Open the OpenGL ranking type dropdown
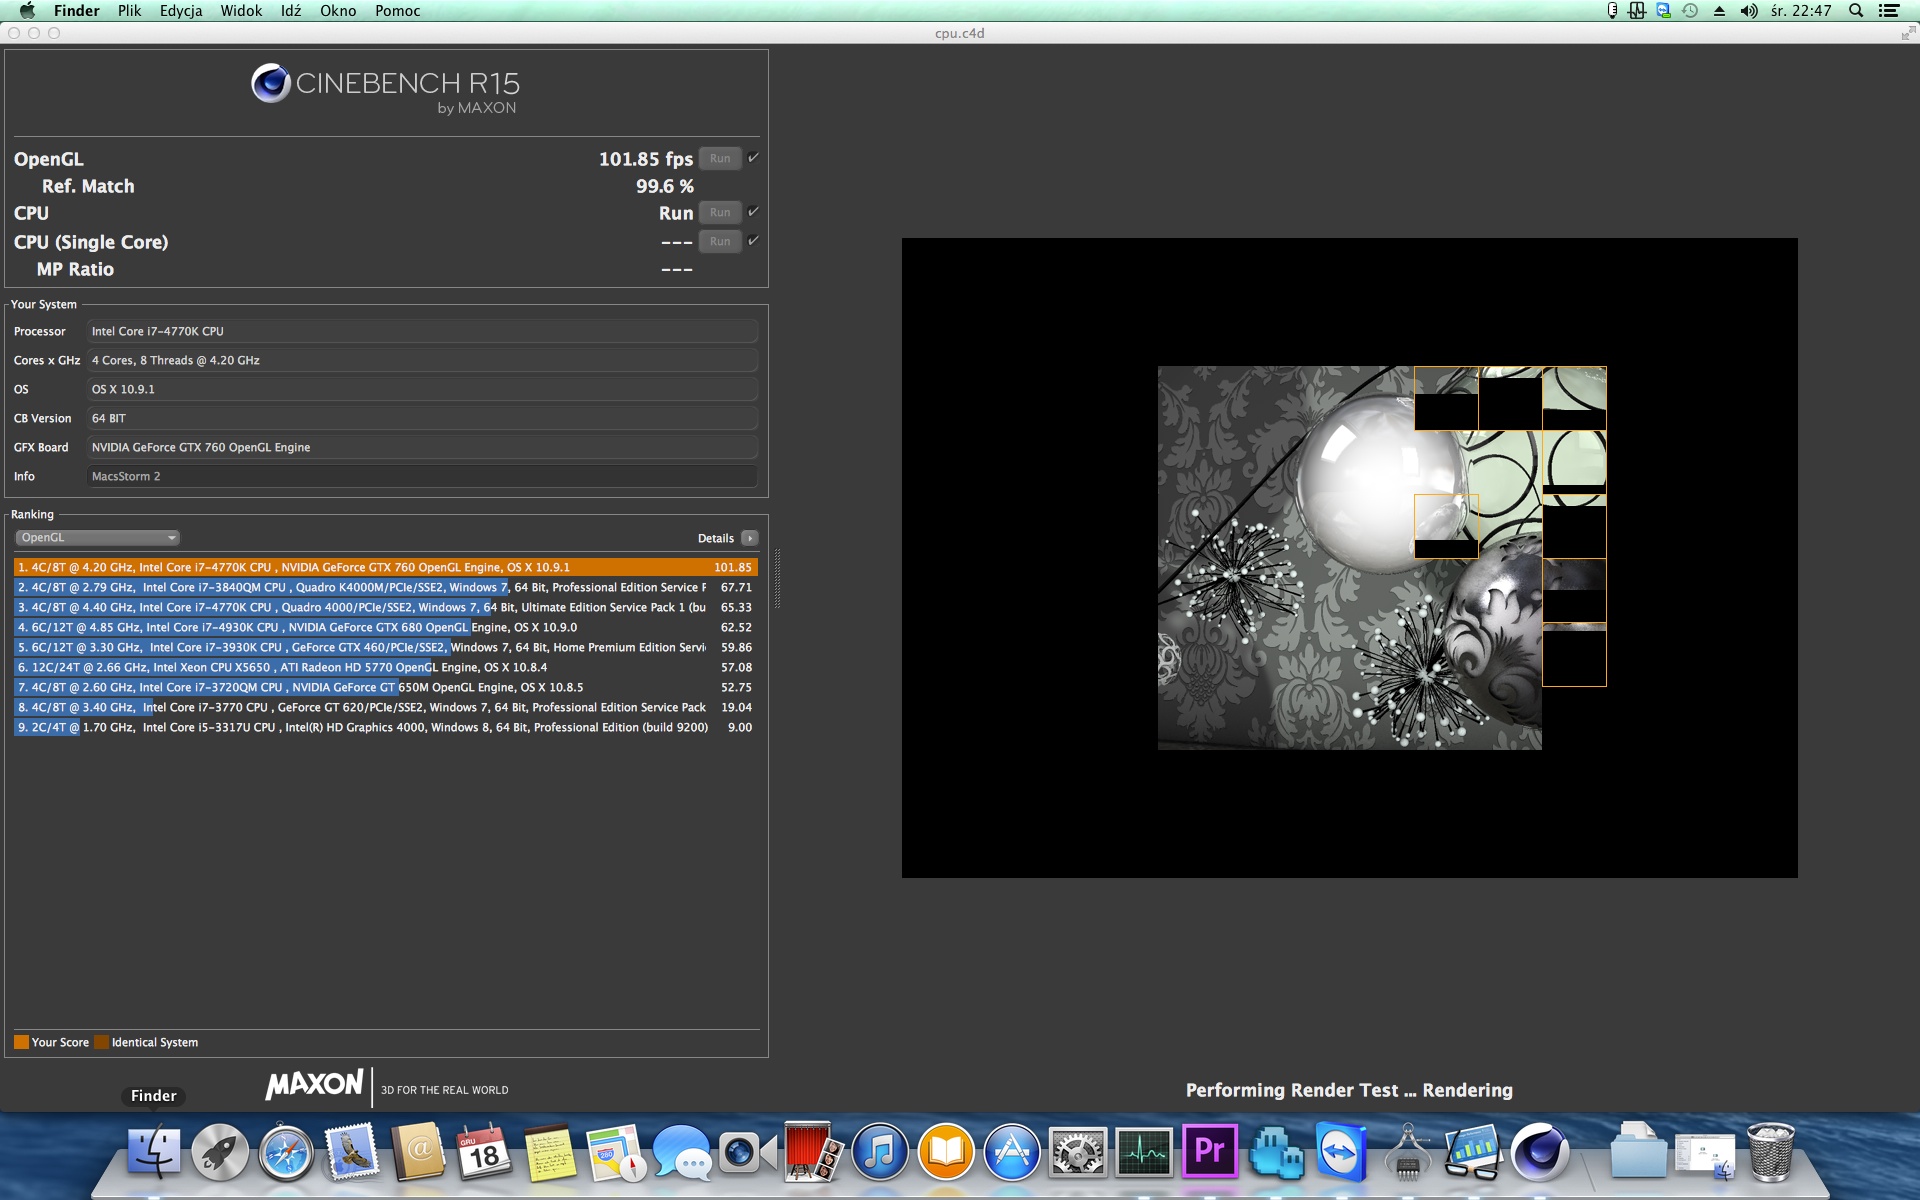 (97, 538)
